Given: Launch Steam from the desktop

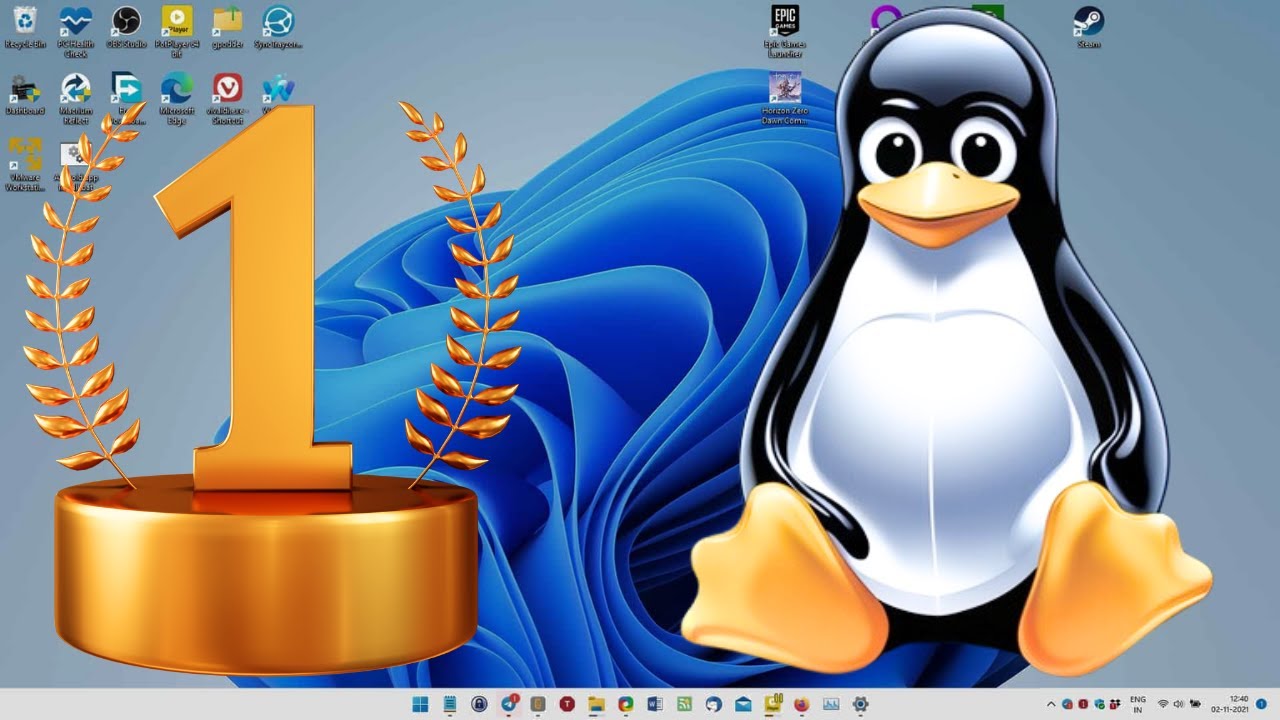Looking at the screenshot, I should (x=1089, y=27).
